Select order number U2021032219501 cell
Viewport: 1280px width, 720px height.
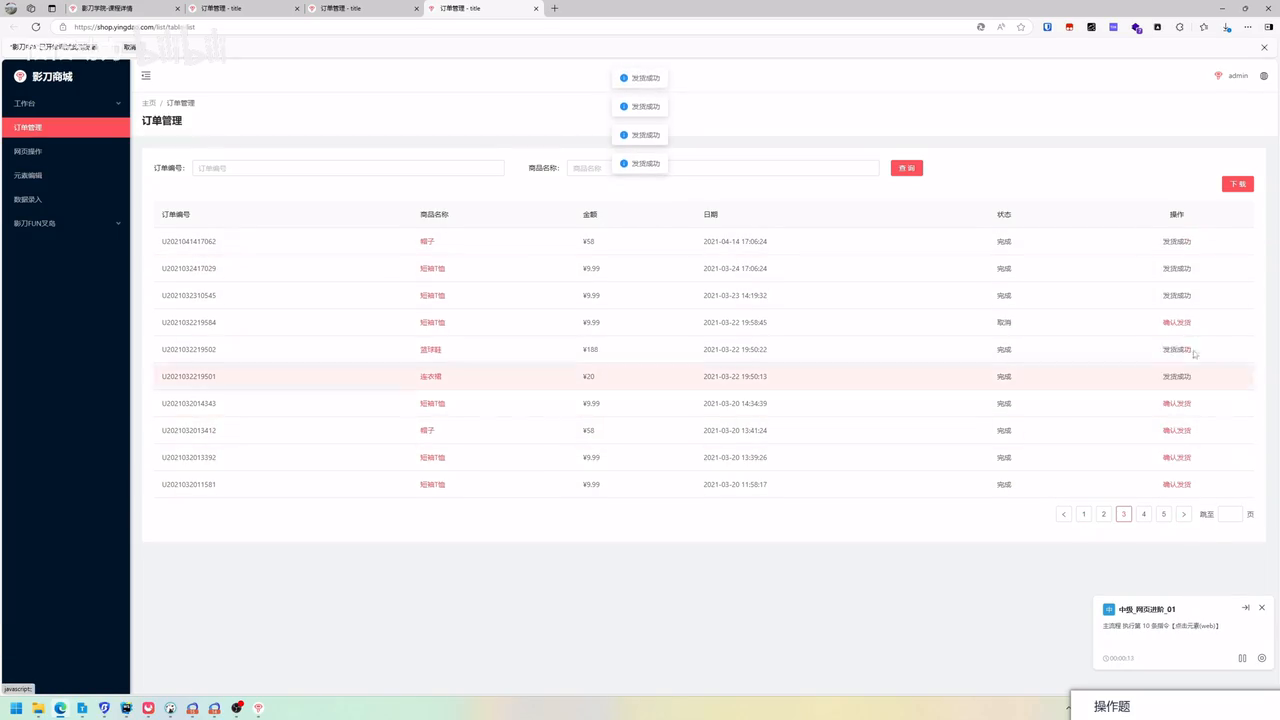click(x=189, y=376)
